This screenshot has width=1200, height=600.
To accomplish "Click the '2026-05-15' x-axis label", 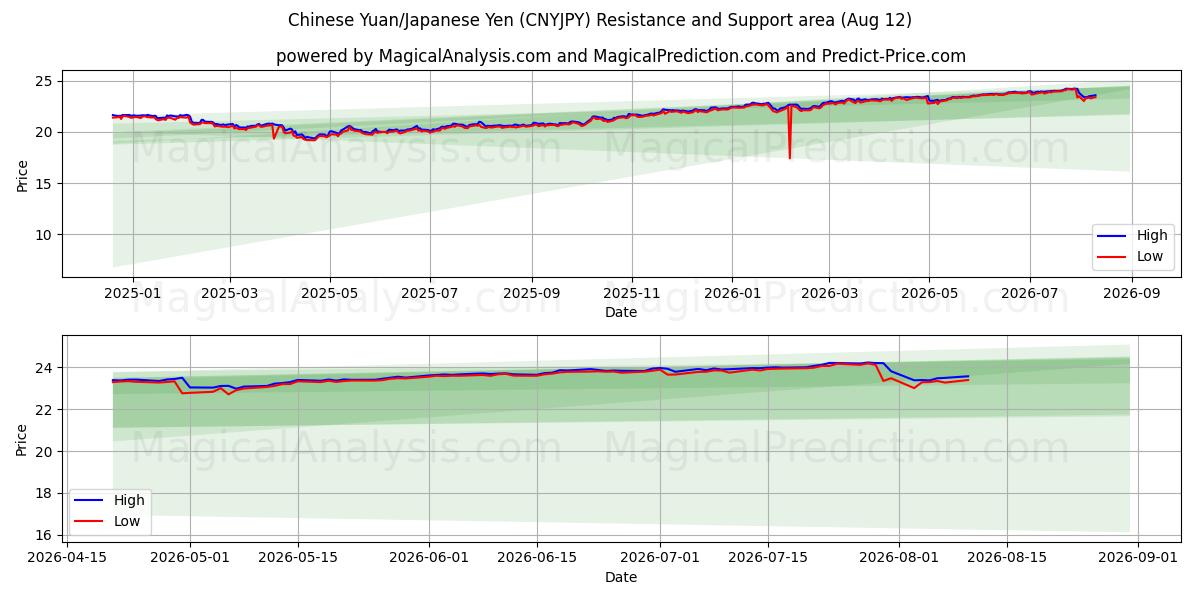I will [x=298, y=558].
